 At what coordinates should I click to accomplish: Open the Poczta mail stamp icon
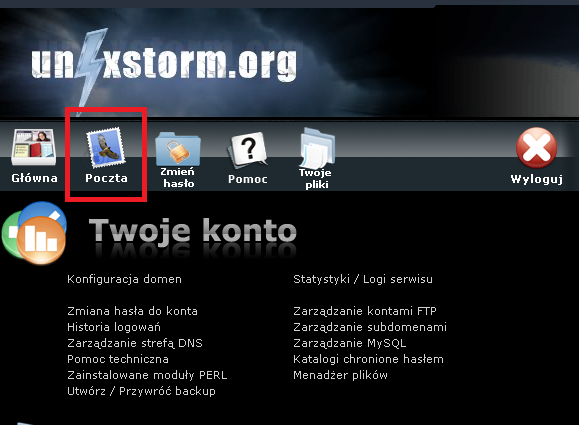coord(106,147)
